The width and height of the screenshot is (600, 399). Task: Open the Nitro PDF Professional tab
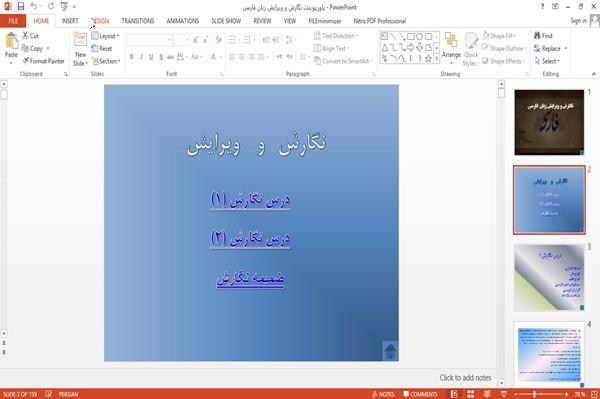pos(379,21)
